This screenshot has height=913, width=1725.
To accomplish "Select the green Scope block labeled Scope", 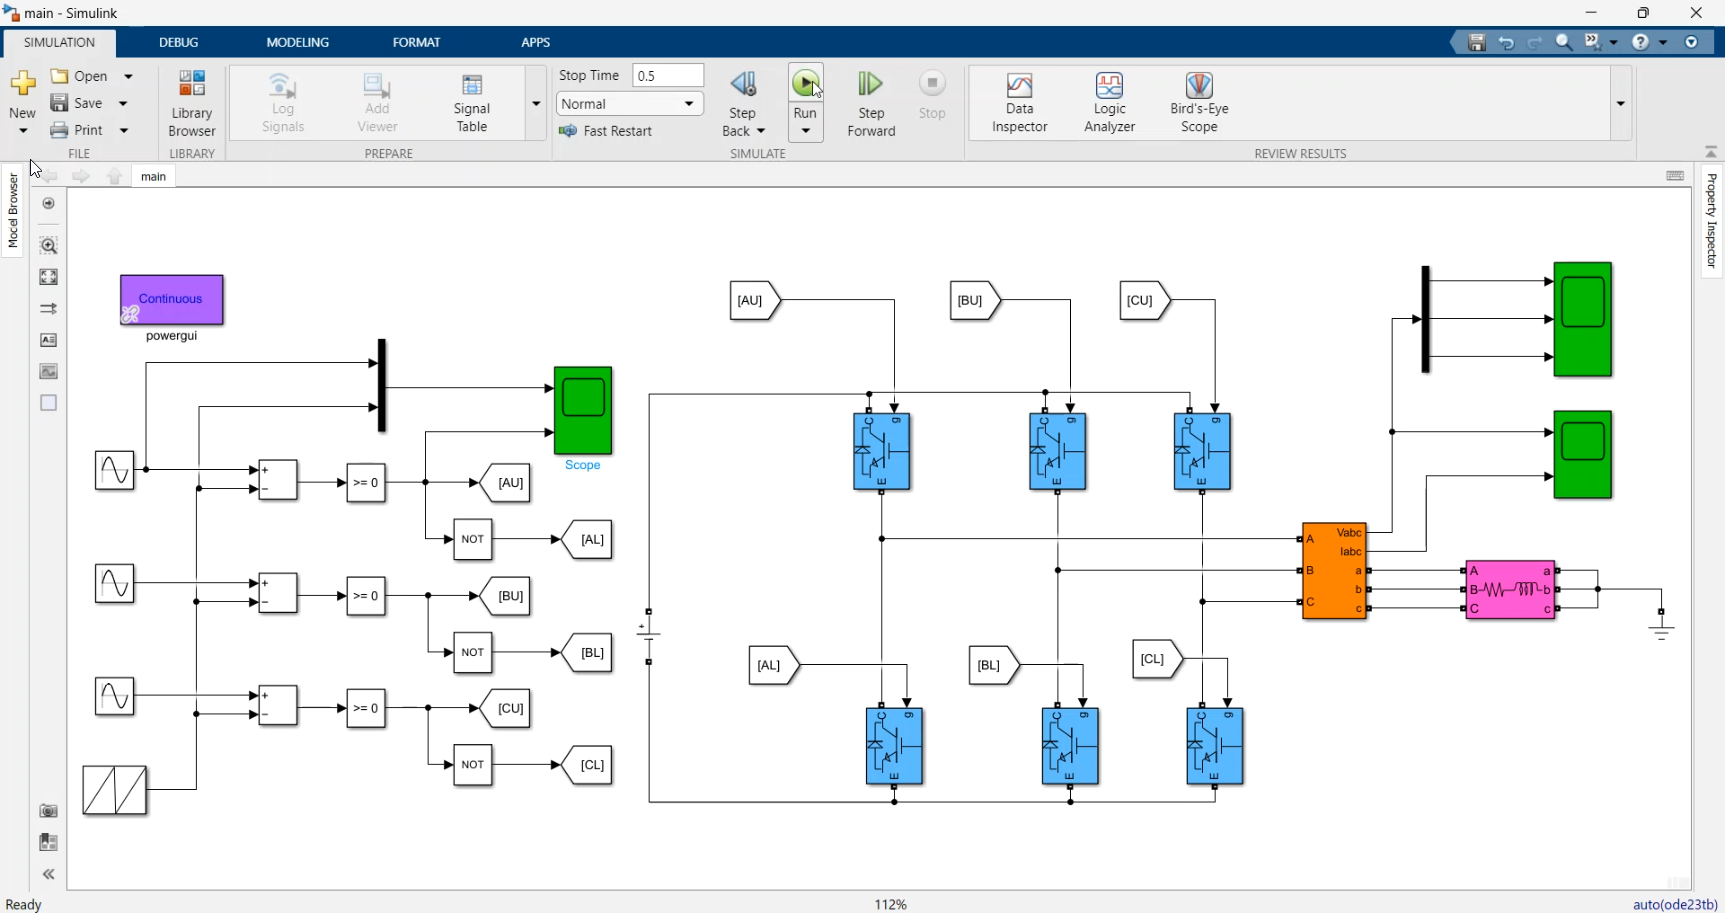I will click(583, 411).
